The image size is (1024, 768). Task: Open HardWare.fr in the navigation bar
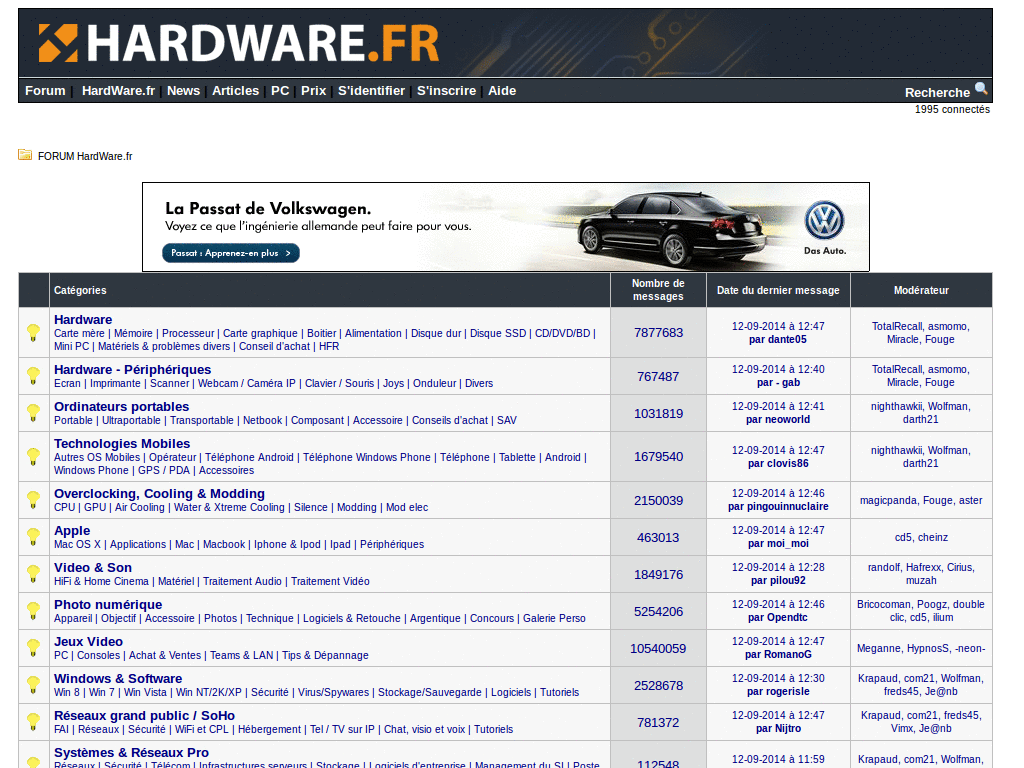[x=118, y=91]
